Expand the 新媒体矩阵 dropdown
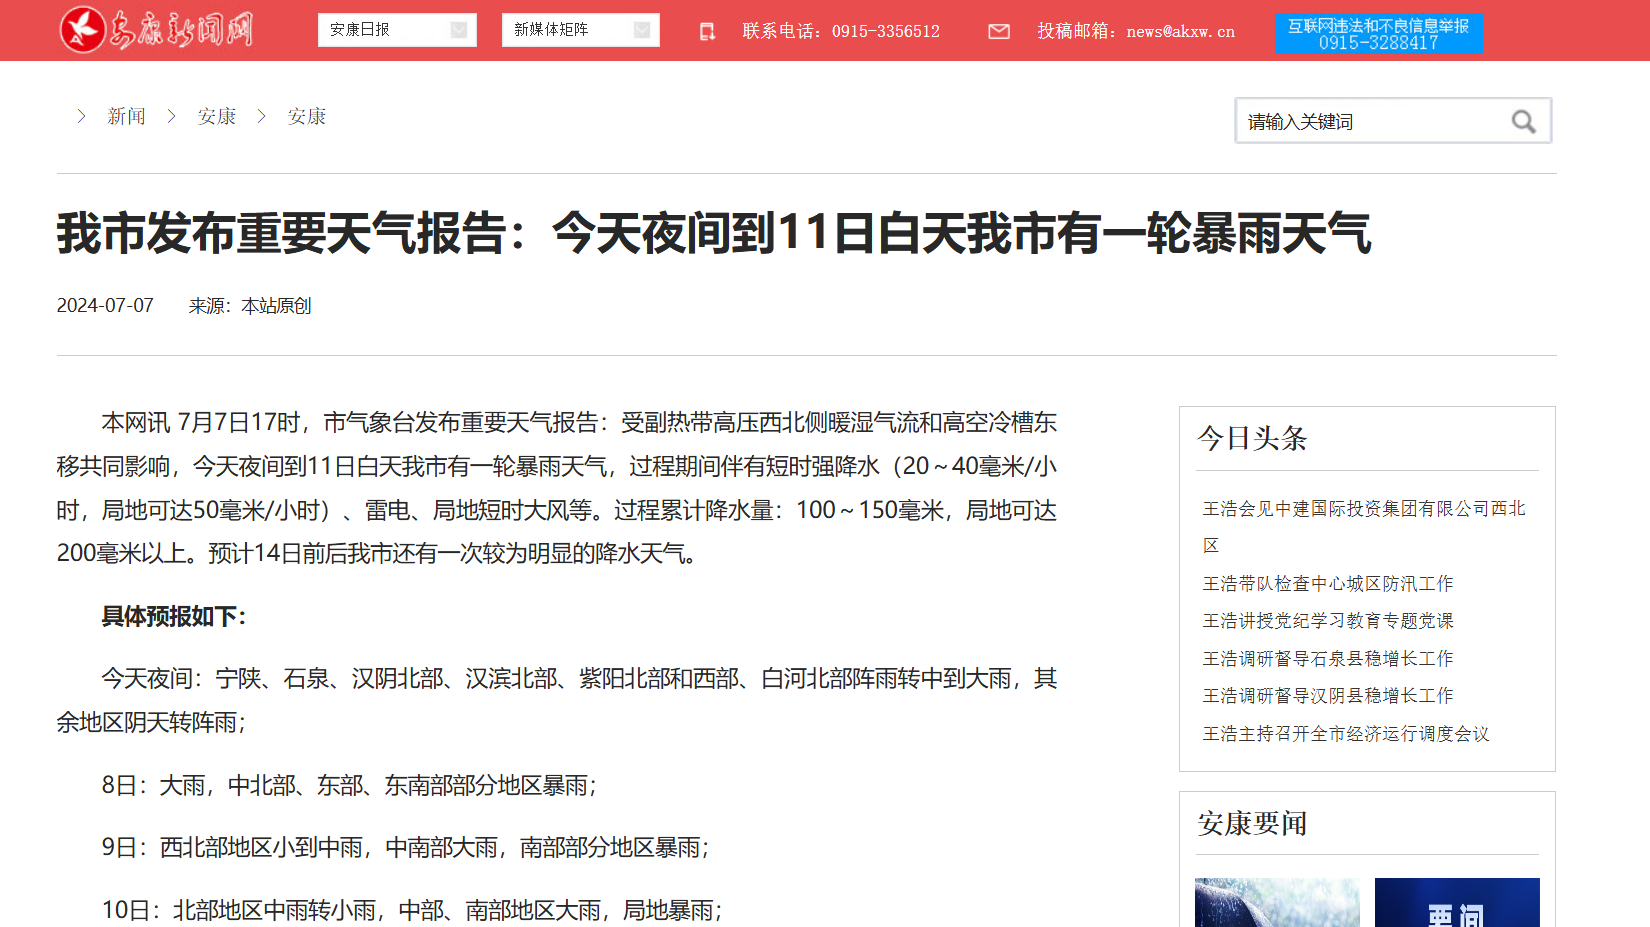This screenshot has width=1650, height=927. tap(580, 30)
